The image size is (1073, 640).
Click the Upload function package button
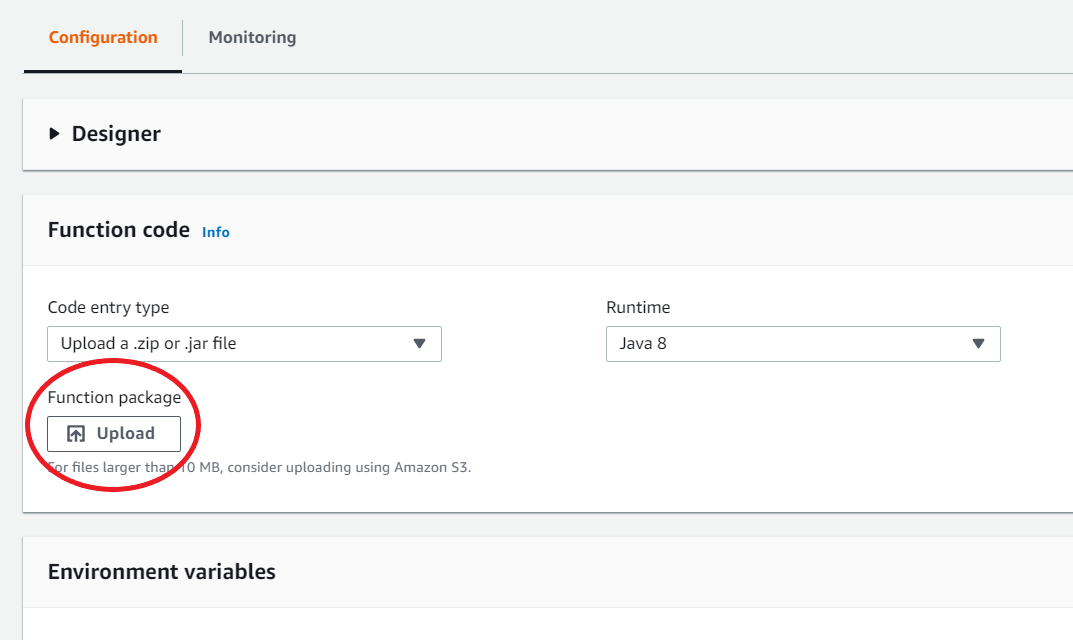point(113,433)
